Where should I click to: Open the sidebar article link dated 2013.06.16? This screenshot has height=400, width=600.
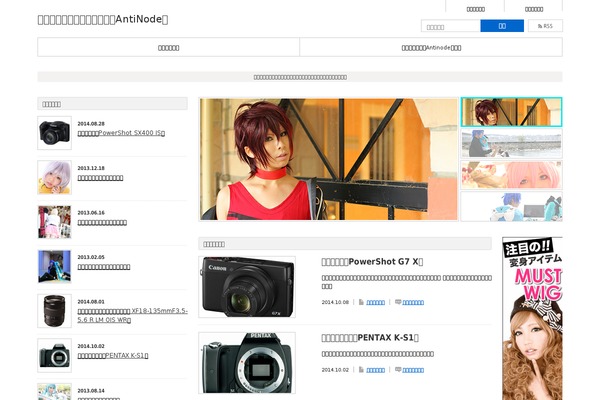102,222
